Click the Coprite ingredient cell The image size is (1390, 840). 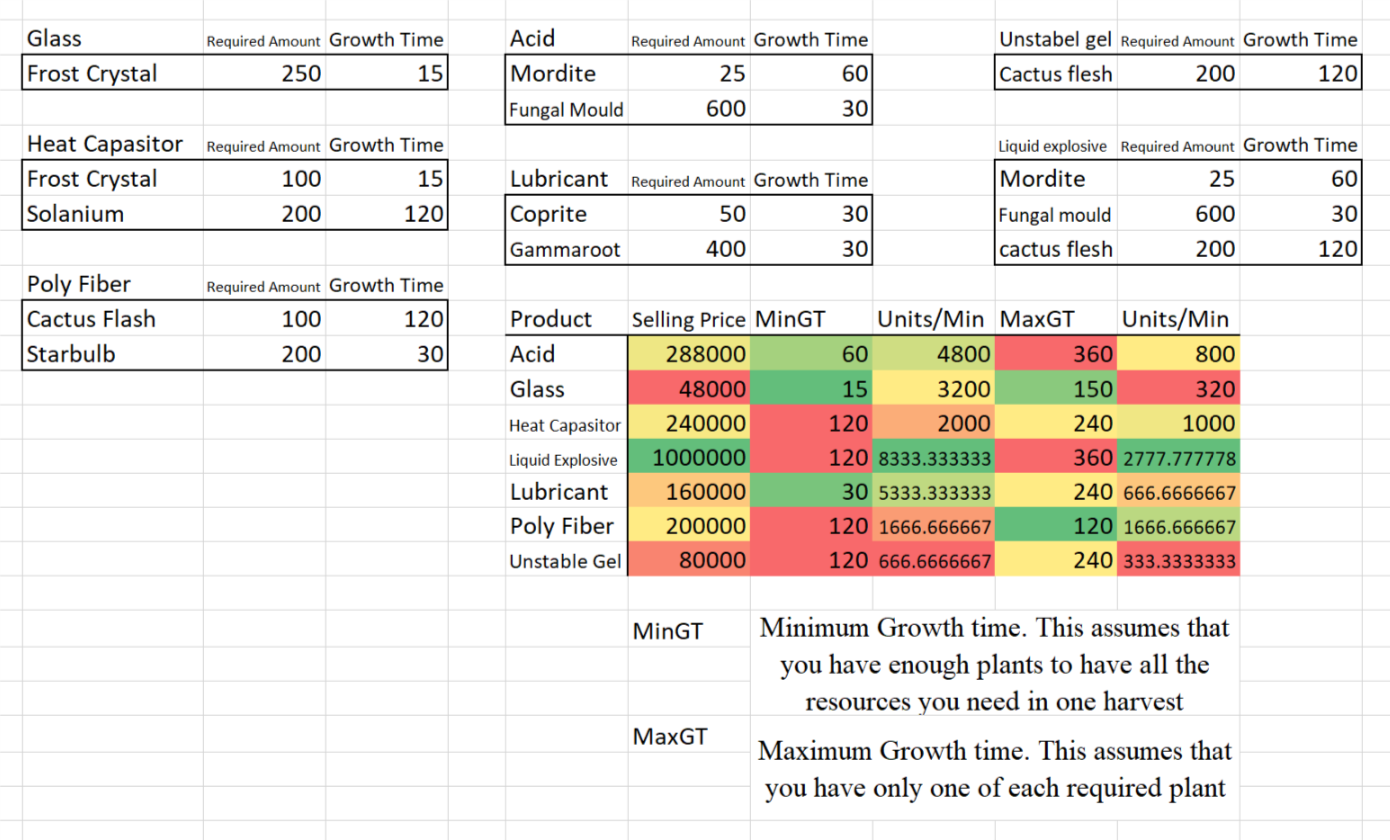[x=566, y=214]
